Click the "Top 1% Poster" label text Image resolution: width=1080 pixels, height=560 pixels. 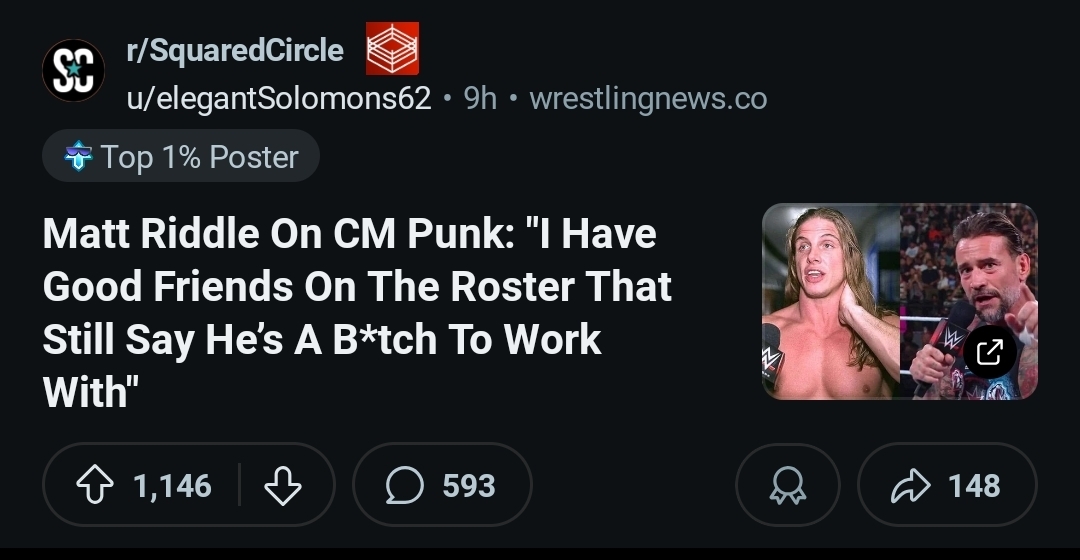click(199, 157)
